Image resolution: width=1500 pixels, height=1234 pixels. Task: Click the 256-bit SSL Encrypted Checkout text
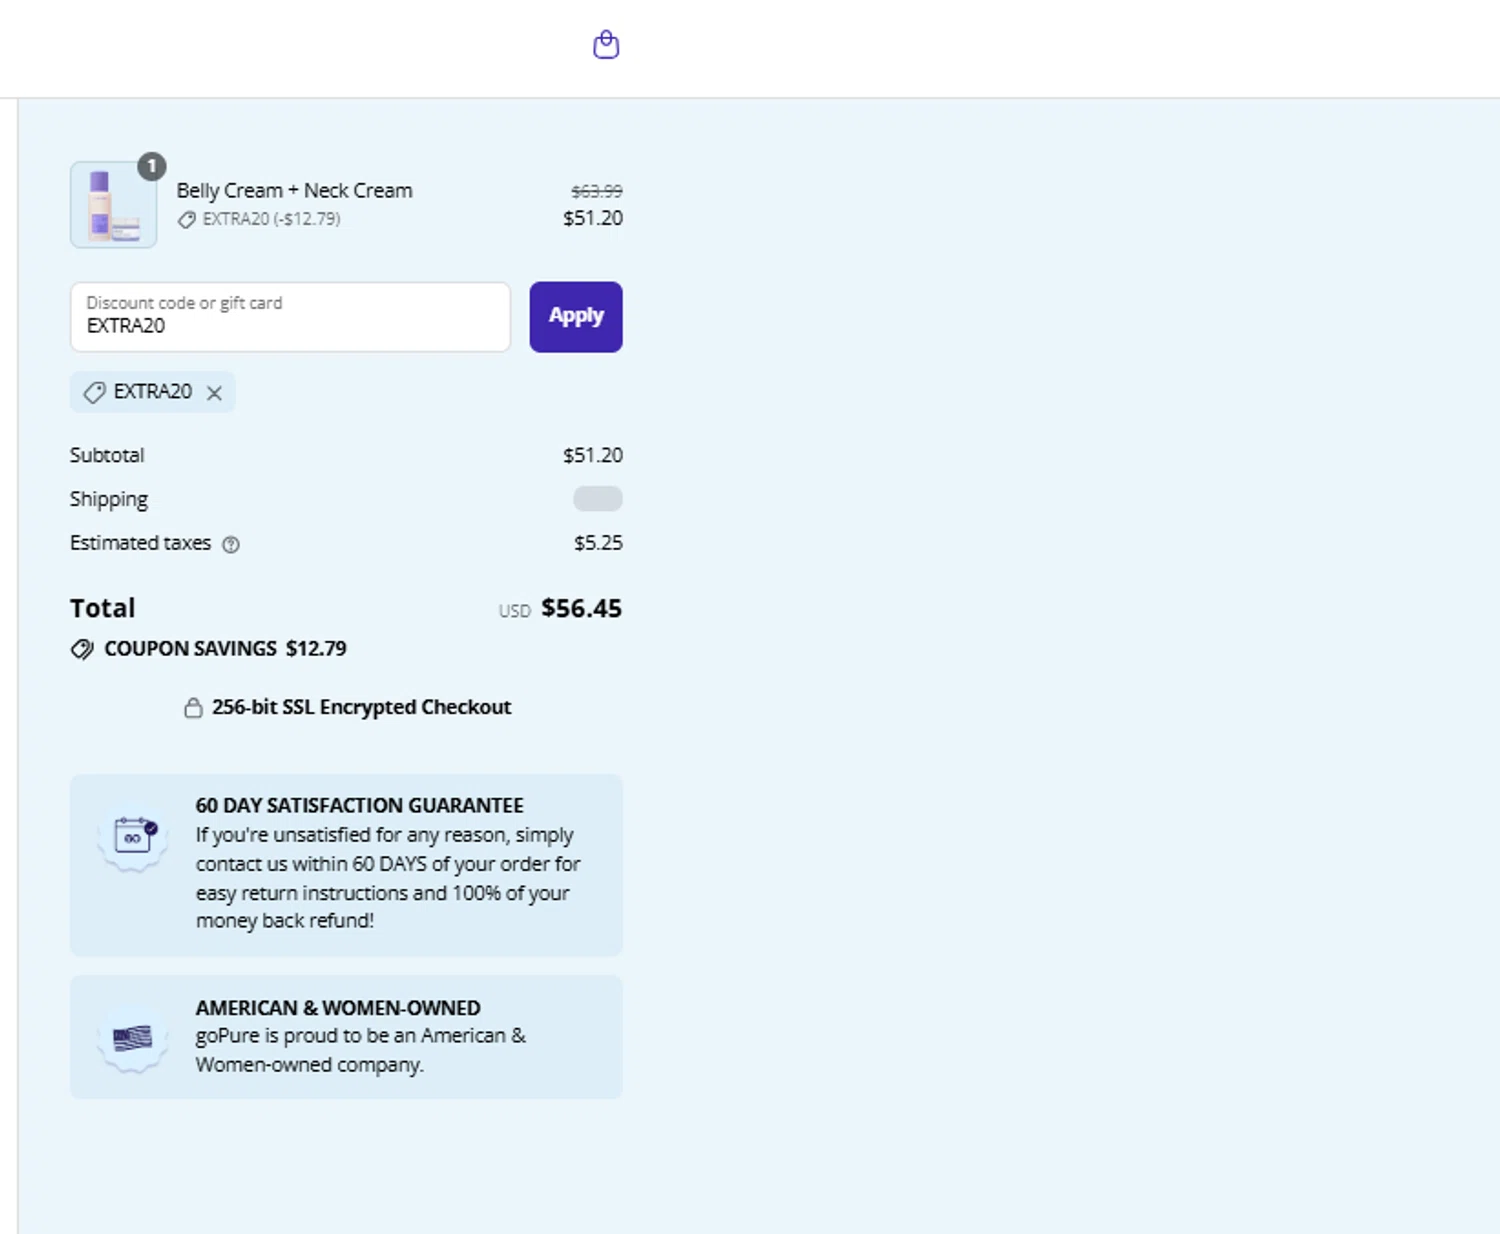pyautogui.click(x=361, y=707)
